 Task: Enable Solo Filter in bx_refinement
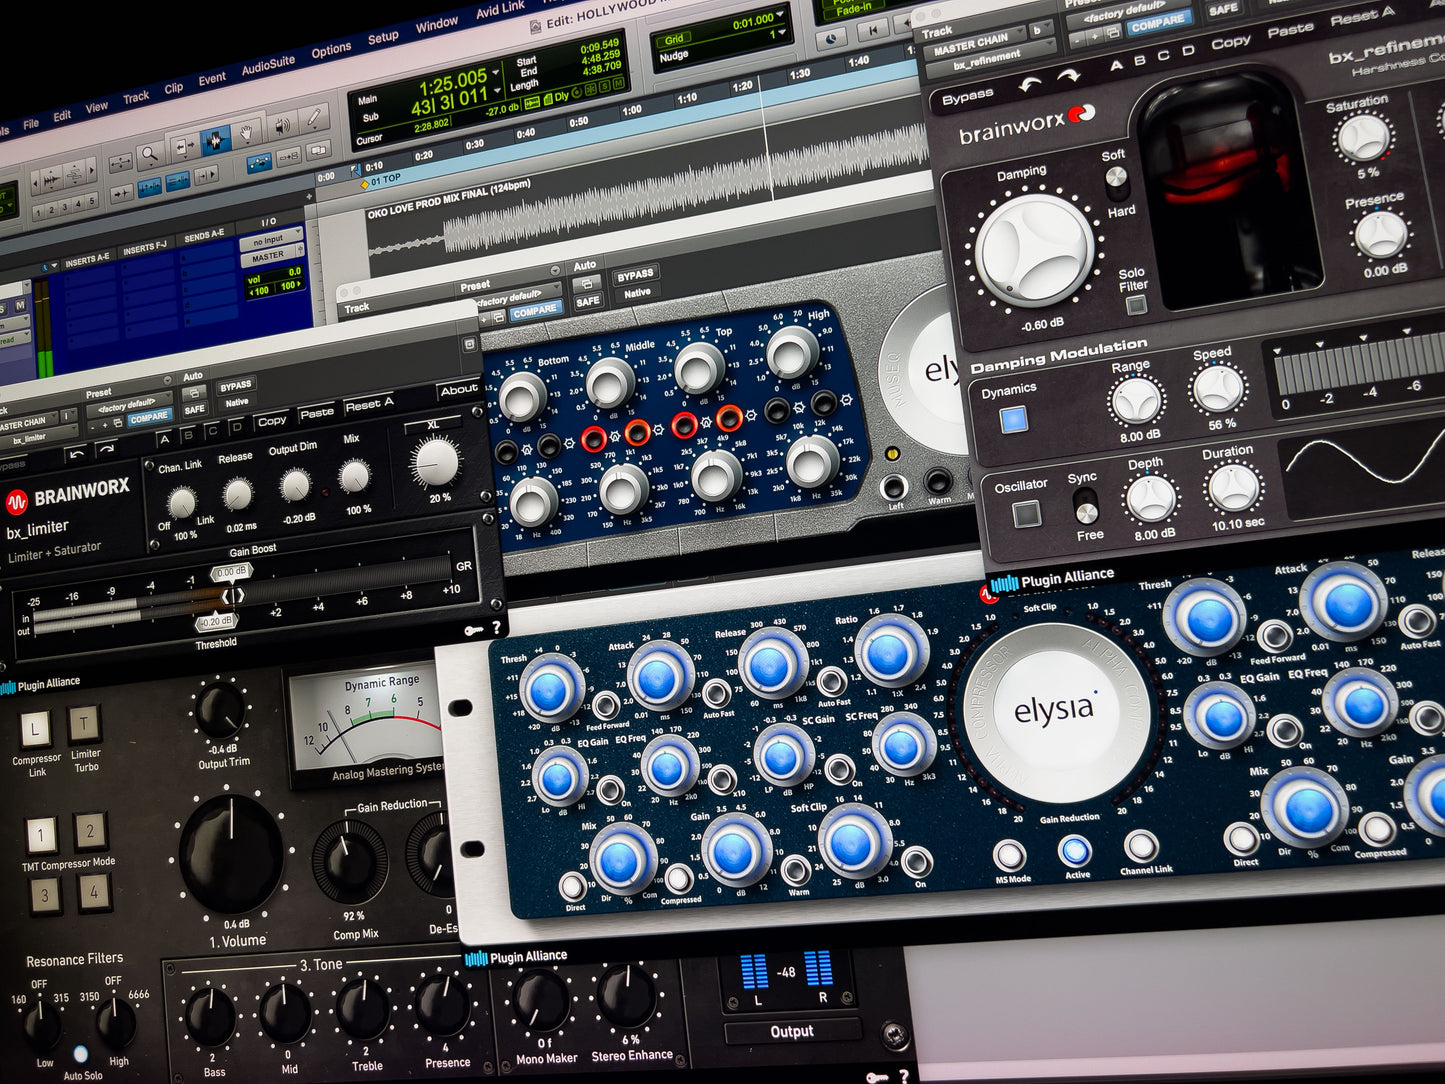tap(1136, 305)
